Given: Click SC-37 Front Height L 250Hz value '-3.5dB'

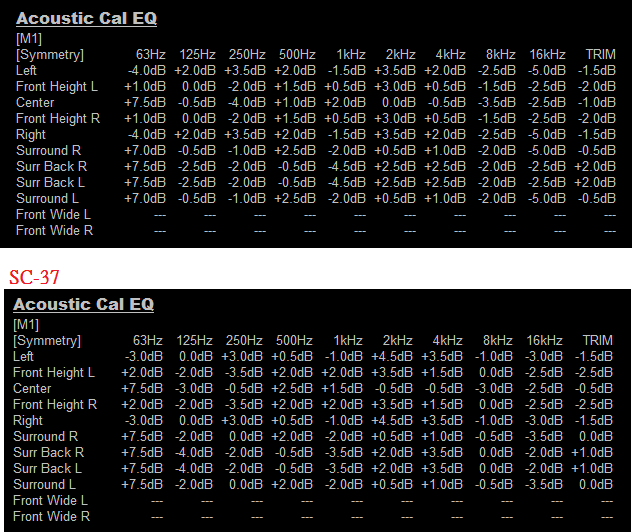Looking at the screenshot, I should pyautogui.click(x=244, y=373).
